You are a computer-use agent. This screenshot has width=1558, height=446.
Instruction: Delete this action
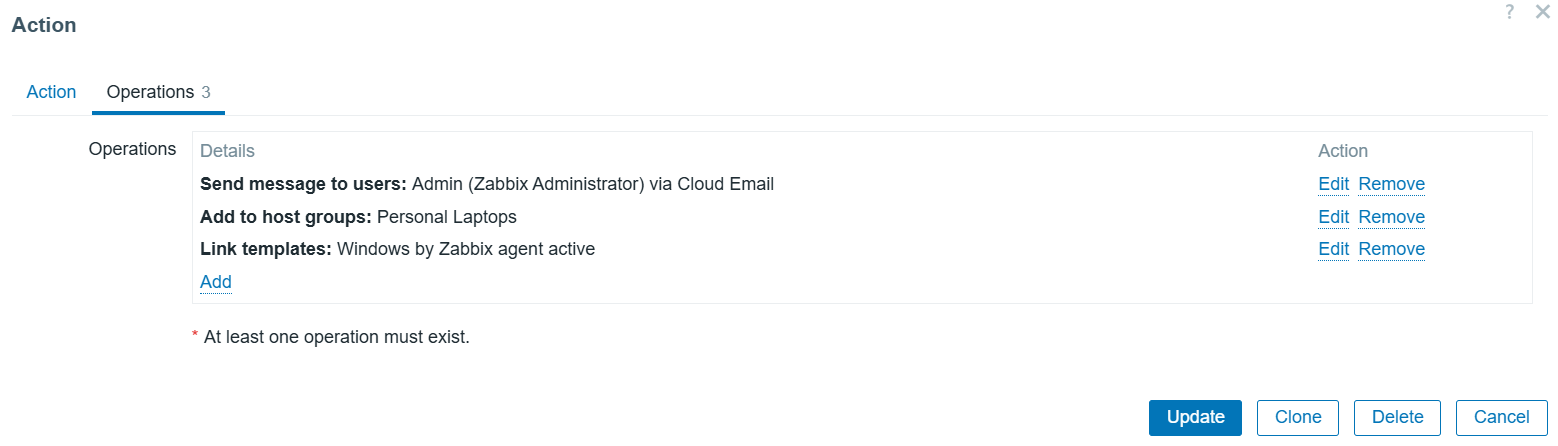pos(1397,417)
